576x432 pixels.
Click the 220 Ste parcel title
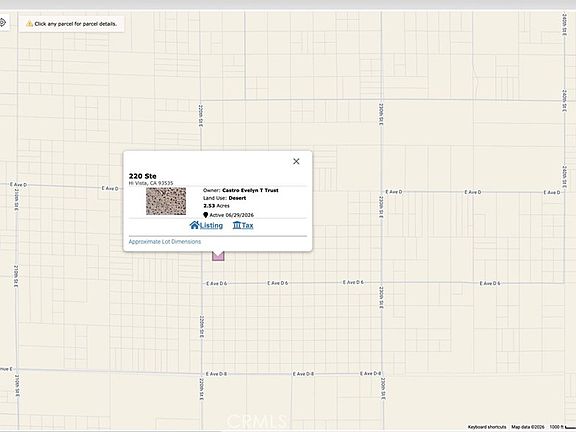pos(143,176)
